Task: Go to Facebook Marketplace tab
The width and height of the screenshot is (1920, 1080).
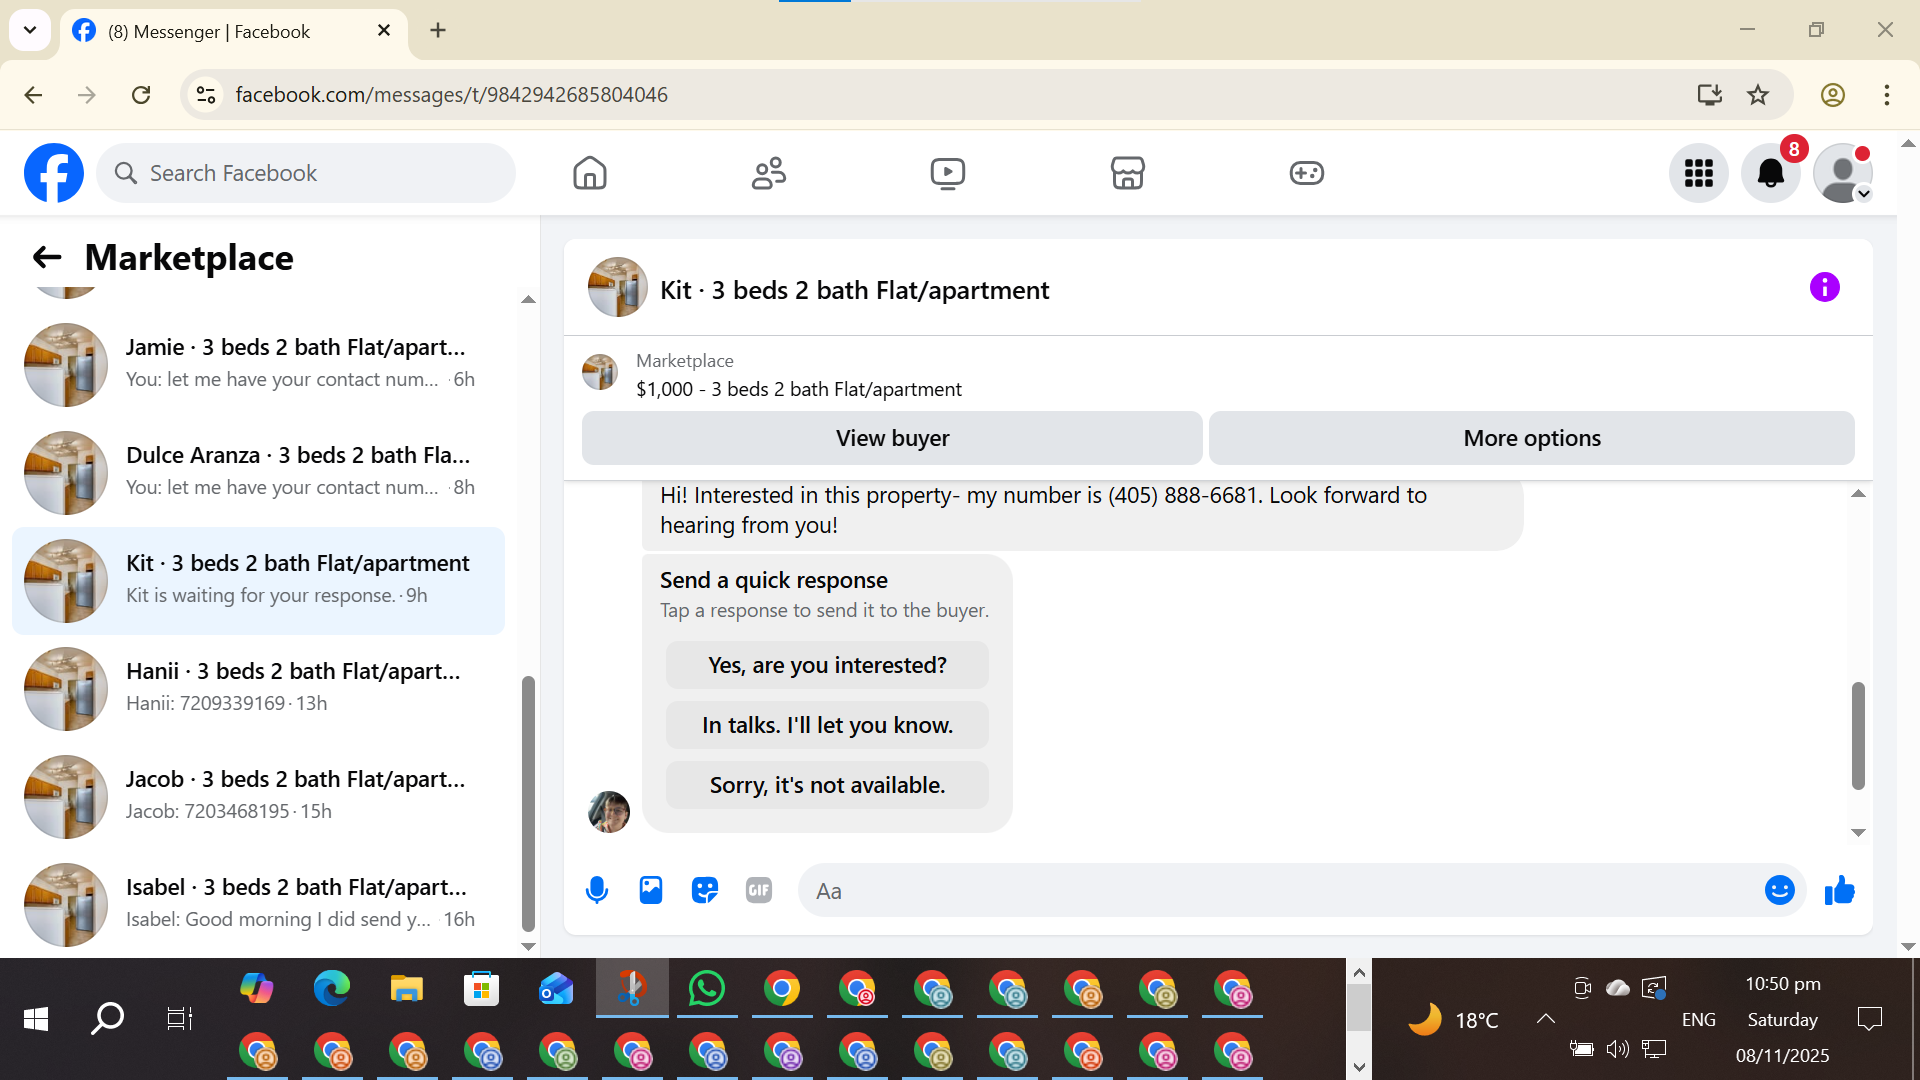Action: (x=1127, y=174)
